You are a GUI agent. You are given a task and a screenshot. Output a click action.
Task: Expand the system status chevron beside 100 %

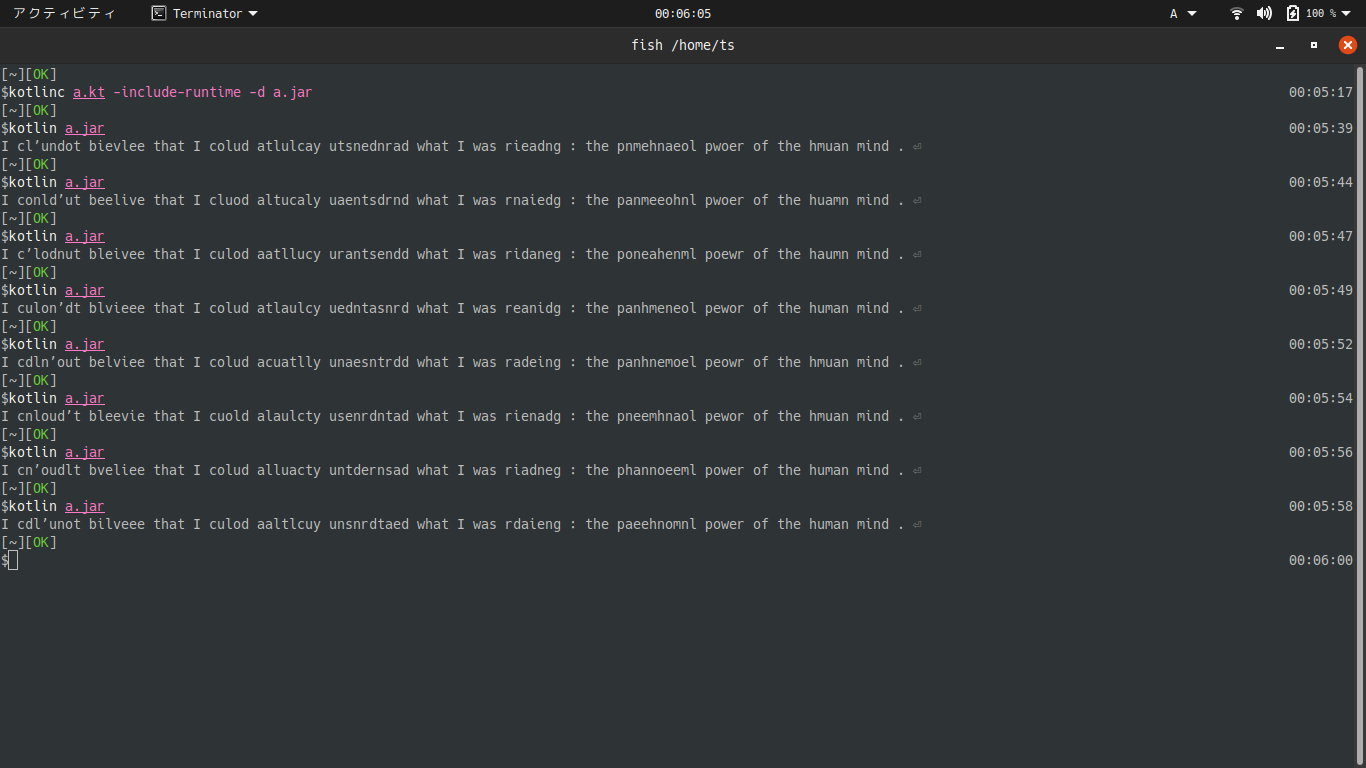click(1343, 13)
